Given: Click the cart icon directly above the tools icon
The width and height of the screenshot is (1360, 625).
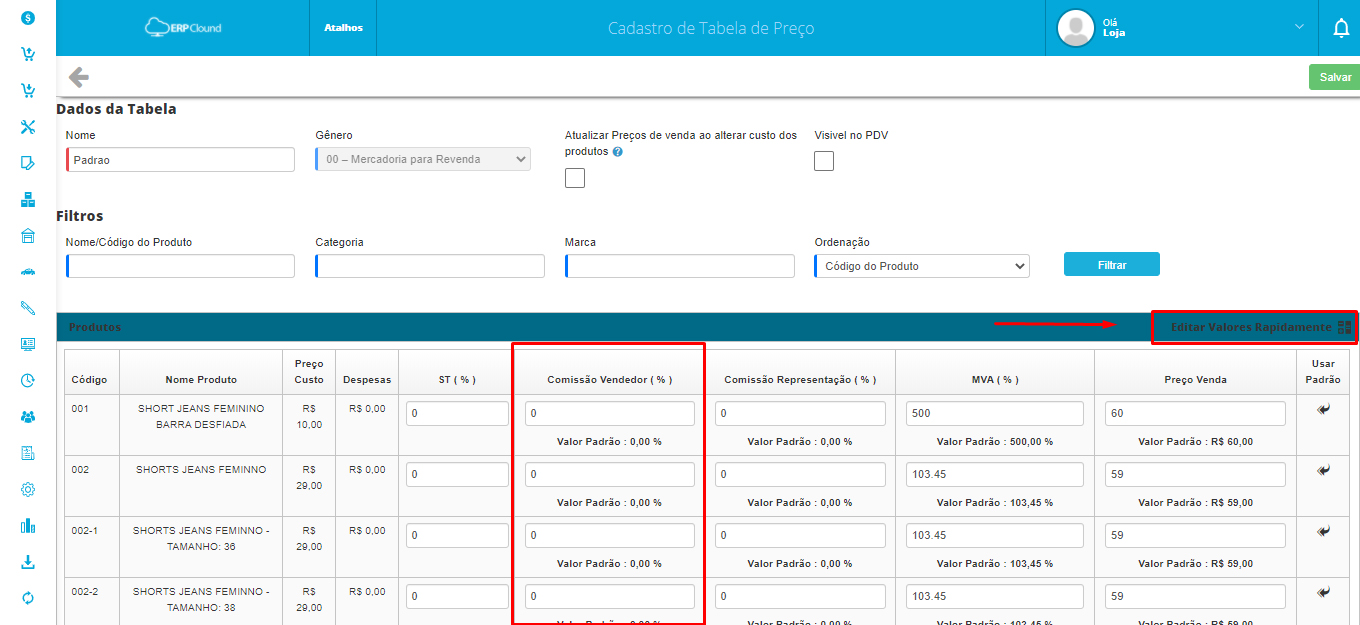Looking at the screenshot, I should pyautogui.click(x=28, y=90).
